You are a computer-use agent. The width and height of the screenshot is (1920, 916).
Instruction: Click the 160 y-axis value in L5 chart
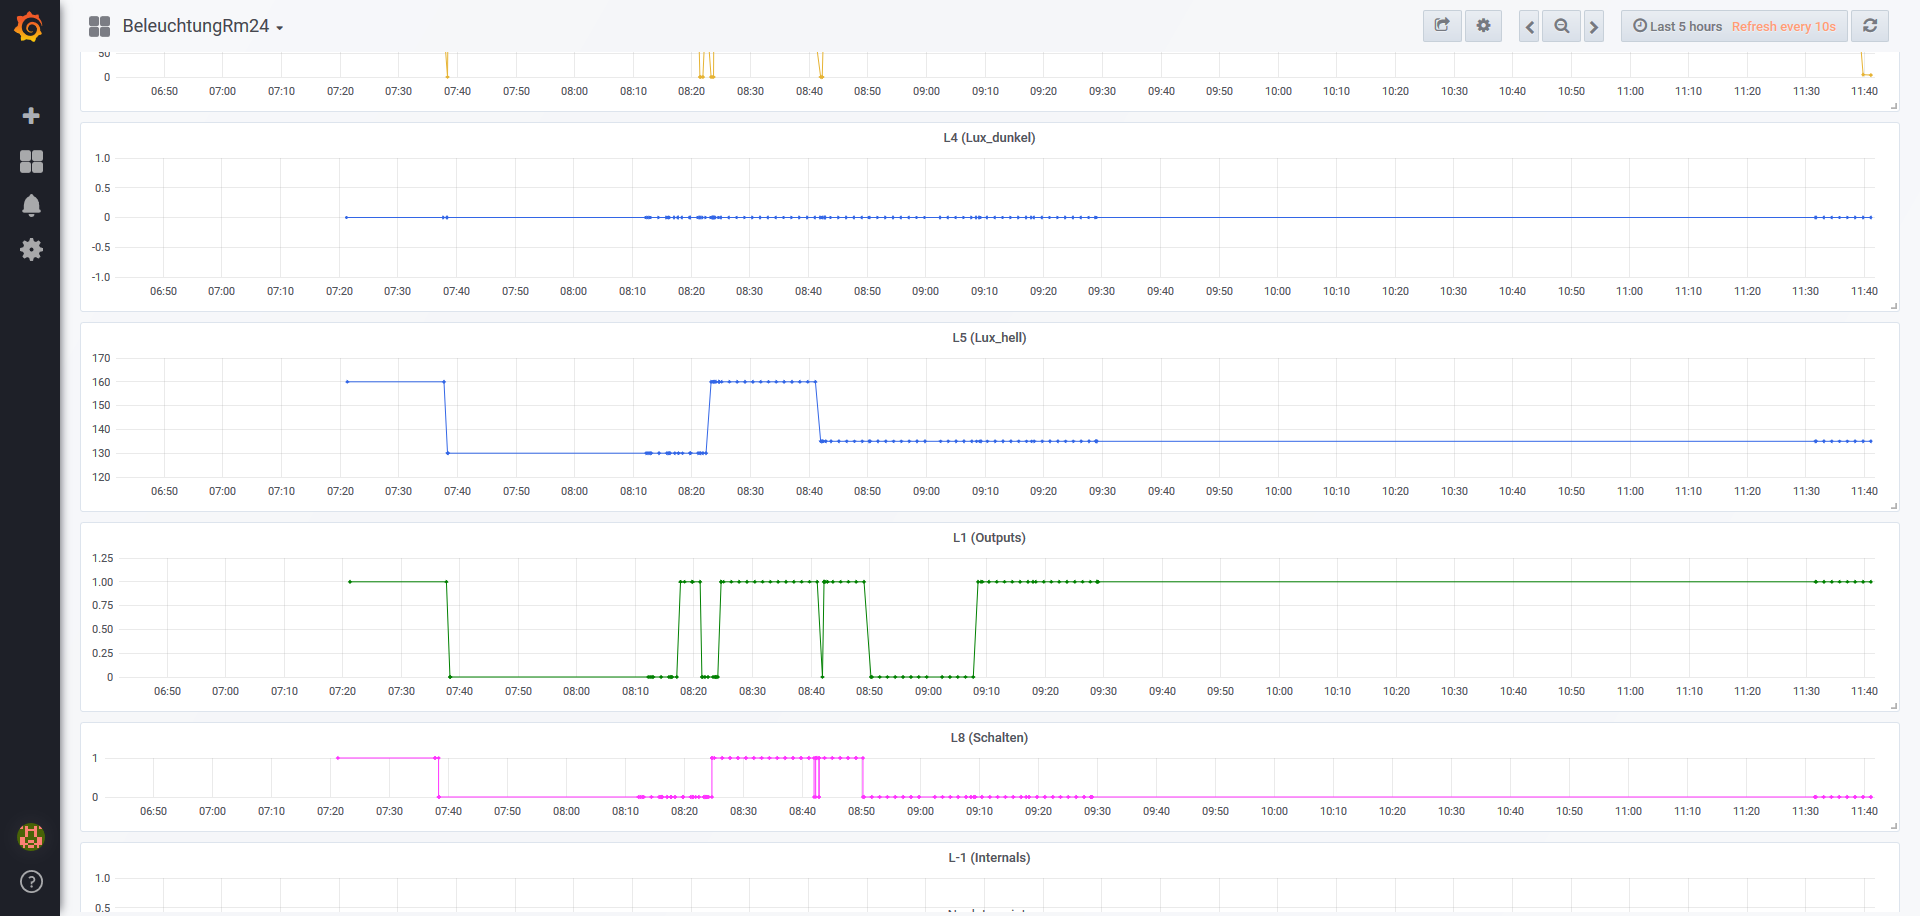point(101,382)
